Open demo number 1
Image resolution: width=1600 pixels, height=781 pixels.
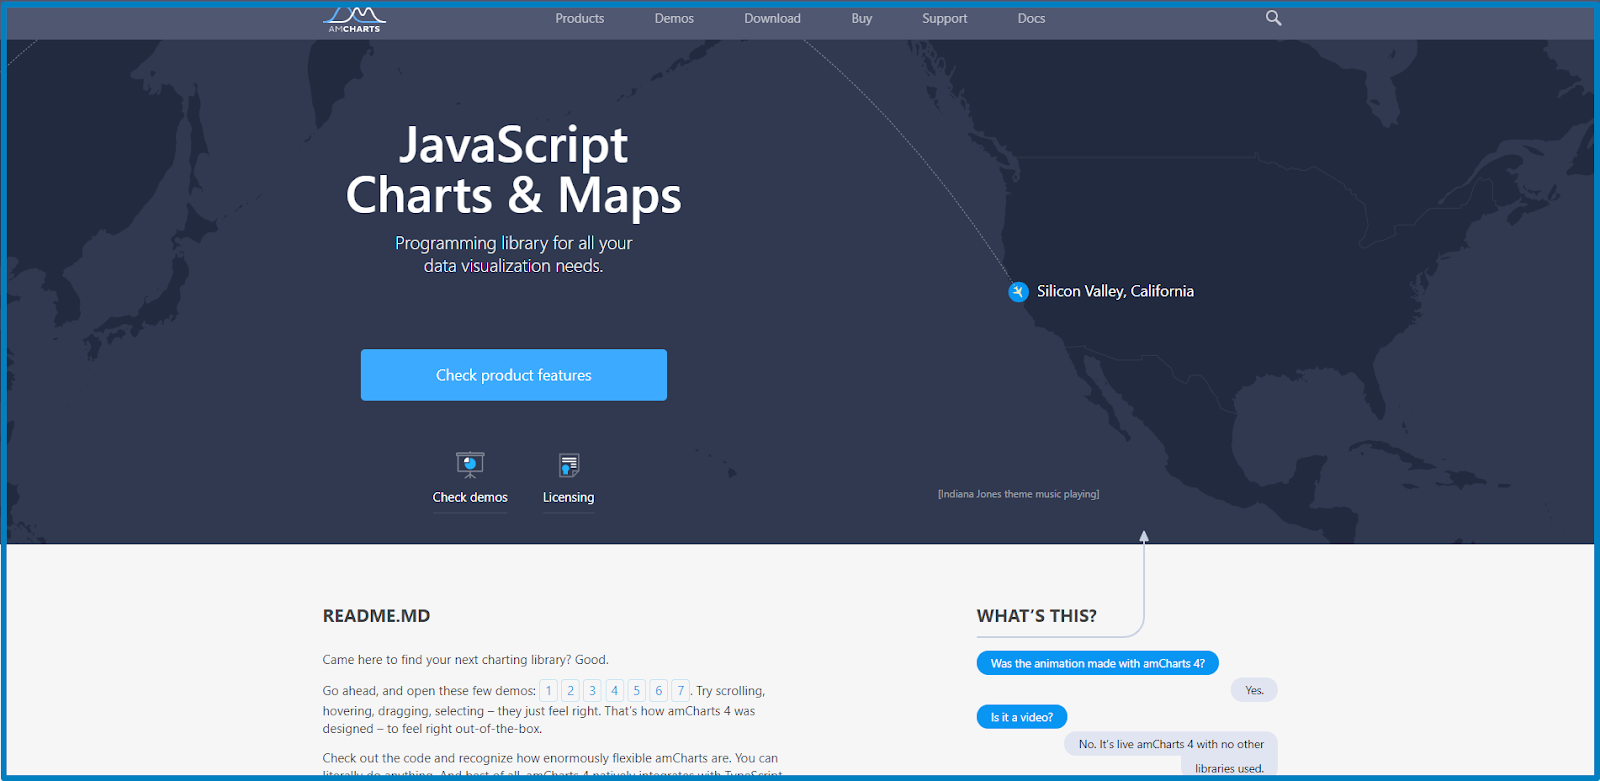[x=549, y=691]
